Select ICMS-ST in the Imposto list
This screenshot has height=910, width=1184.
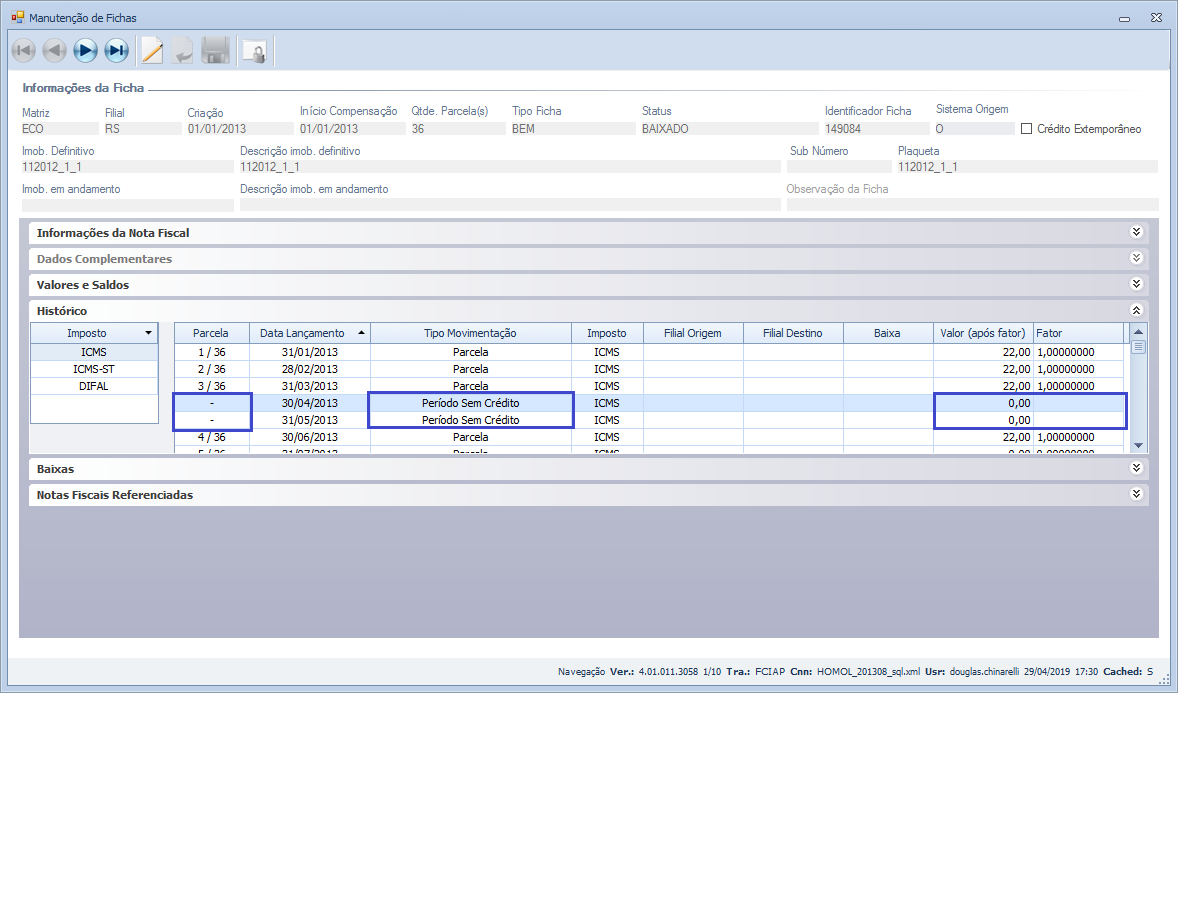click(x=94, y=369)
